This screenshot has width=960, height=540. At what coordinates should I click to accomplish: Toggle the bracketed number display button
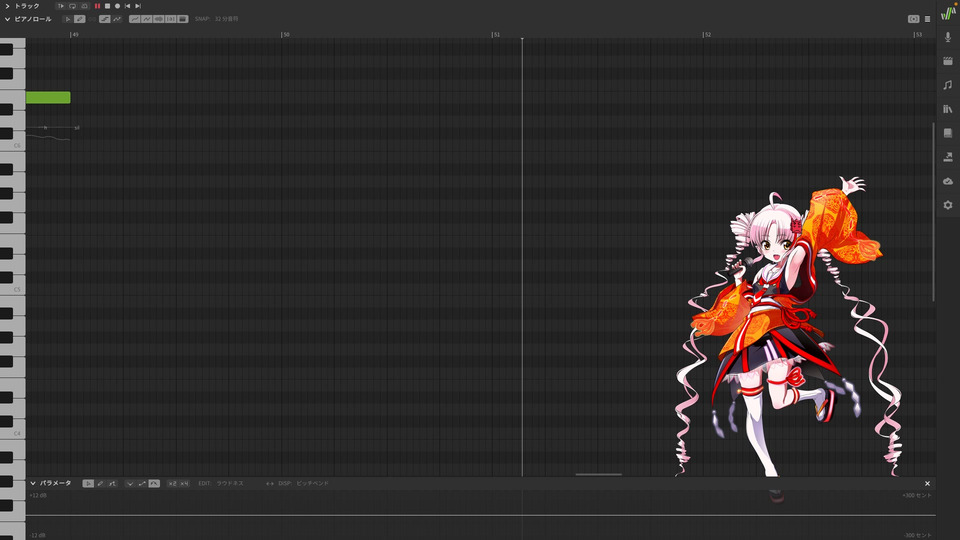(x=171, y=19)
